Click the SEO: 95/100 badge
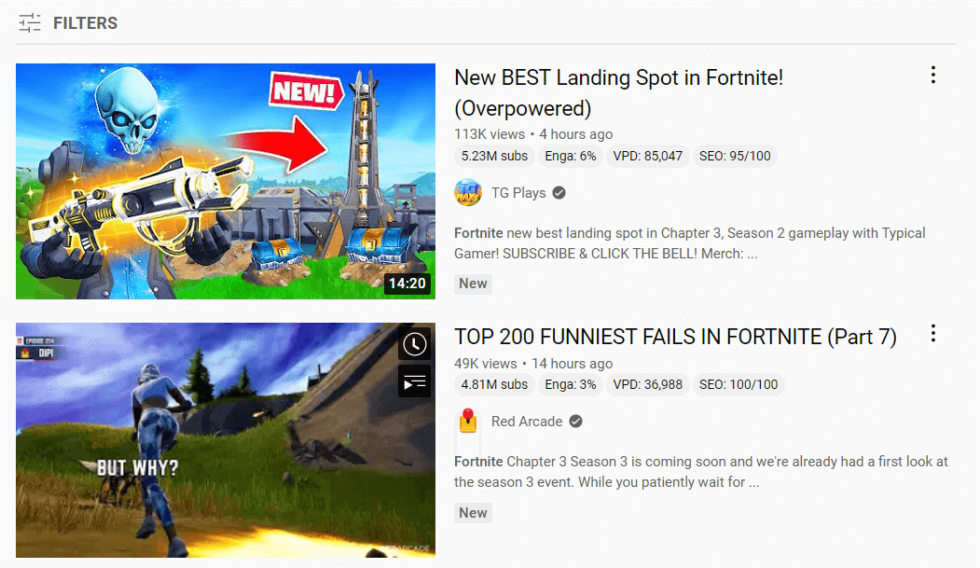Viewport: 980px width, 568px height. click(x=734, y=156)
